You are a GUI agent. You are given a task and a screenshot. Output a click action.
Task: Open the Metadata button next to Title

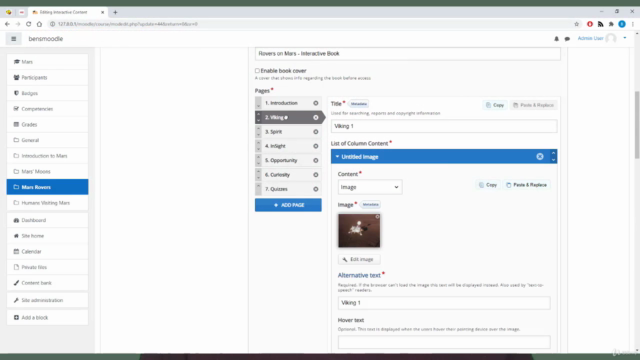[x=359, y=104]
